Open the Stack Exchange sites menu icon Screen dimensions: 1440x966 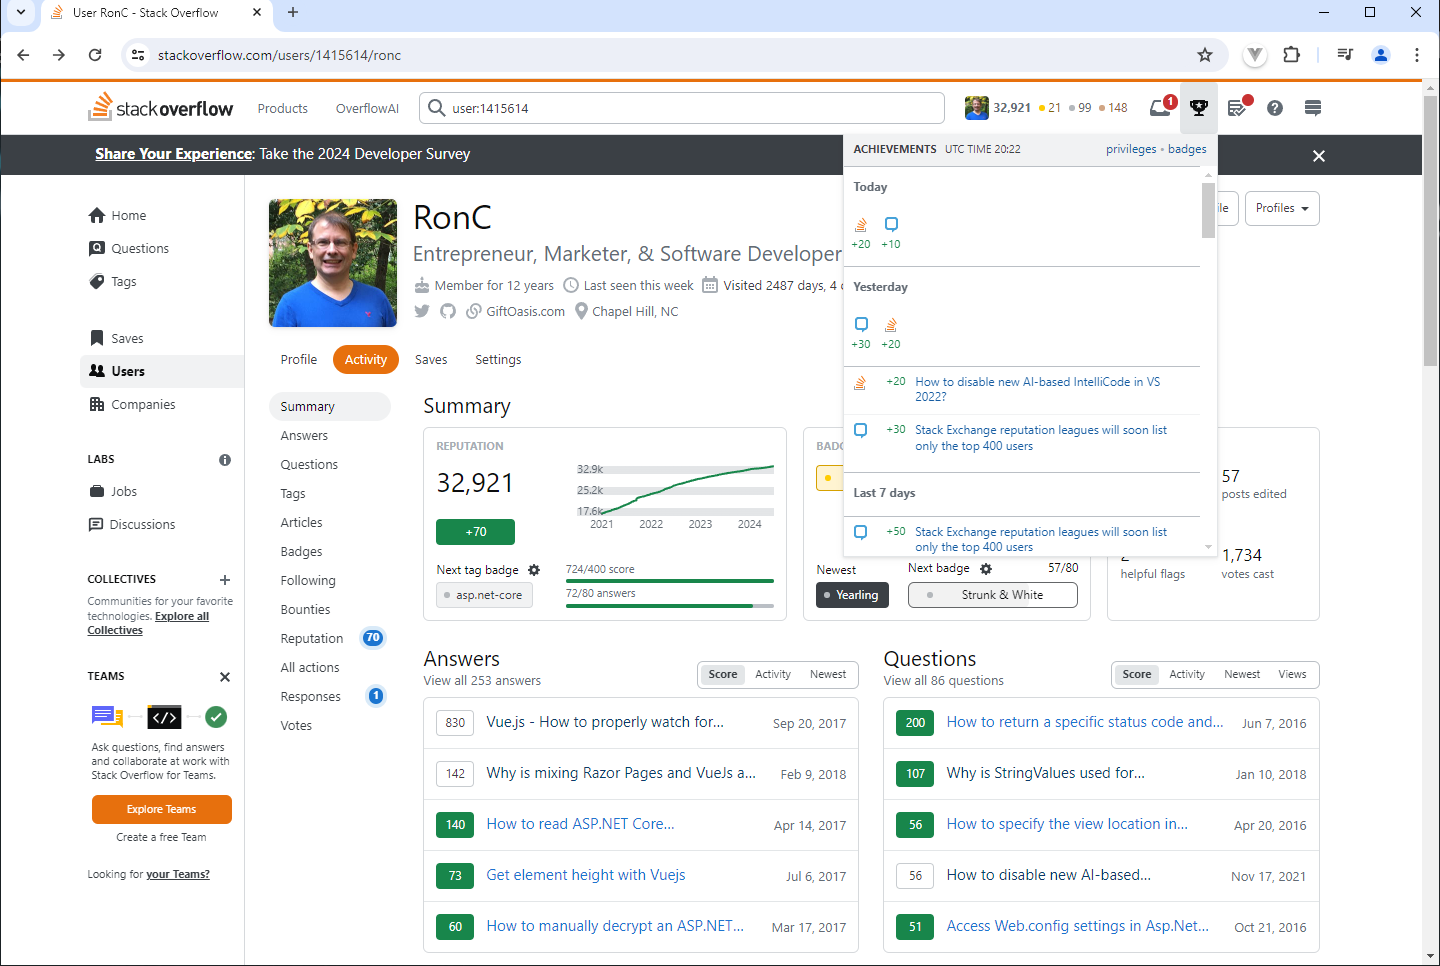click(x=1313, y=108)
